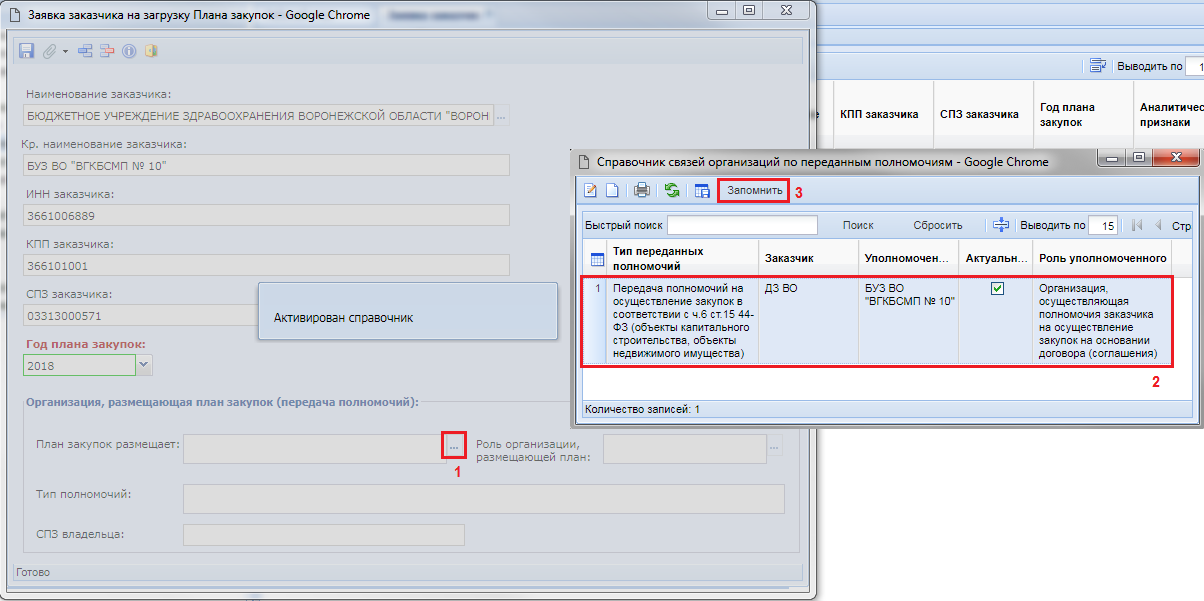Image resolution: width=1204 pixels, height=601 pixels.
Task: Click the save floppy disk icon
Action: (27, 51)
